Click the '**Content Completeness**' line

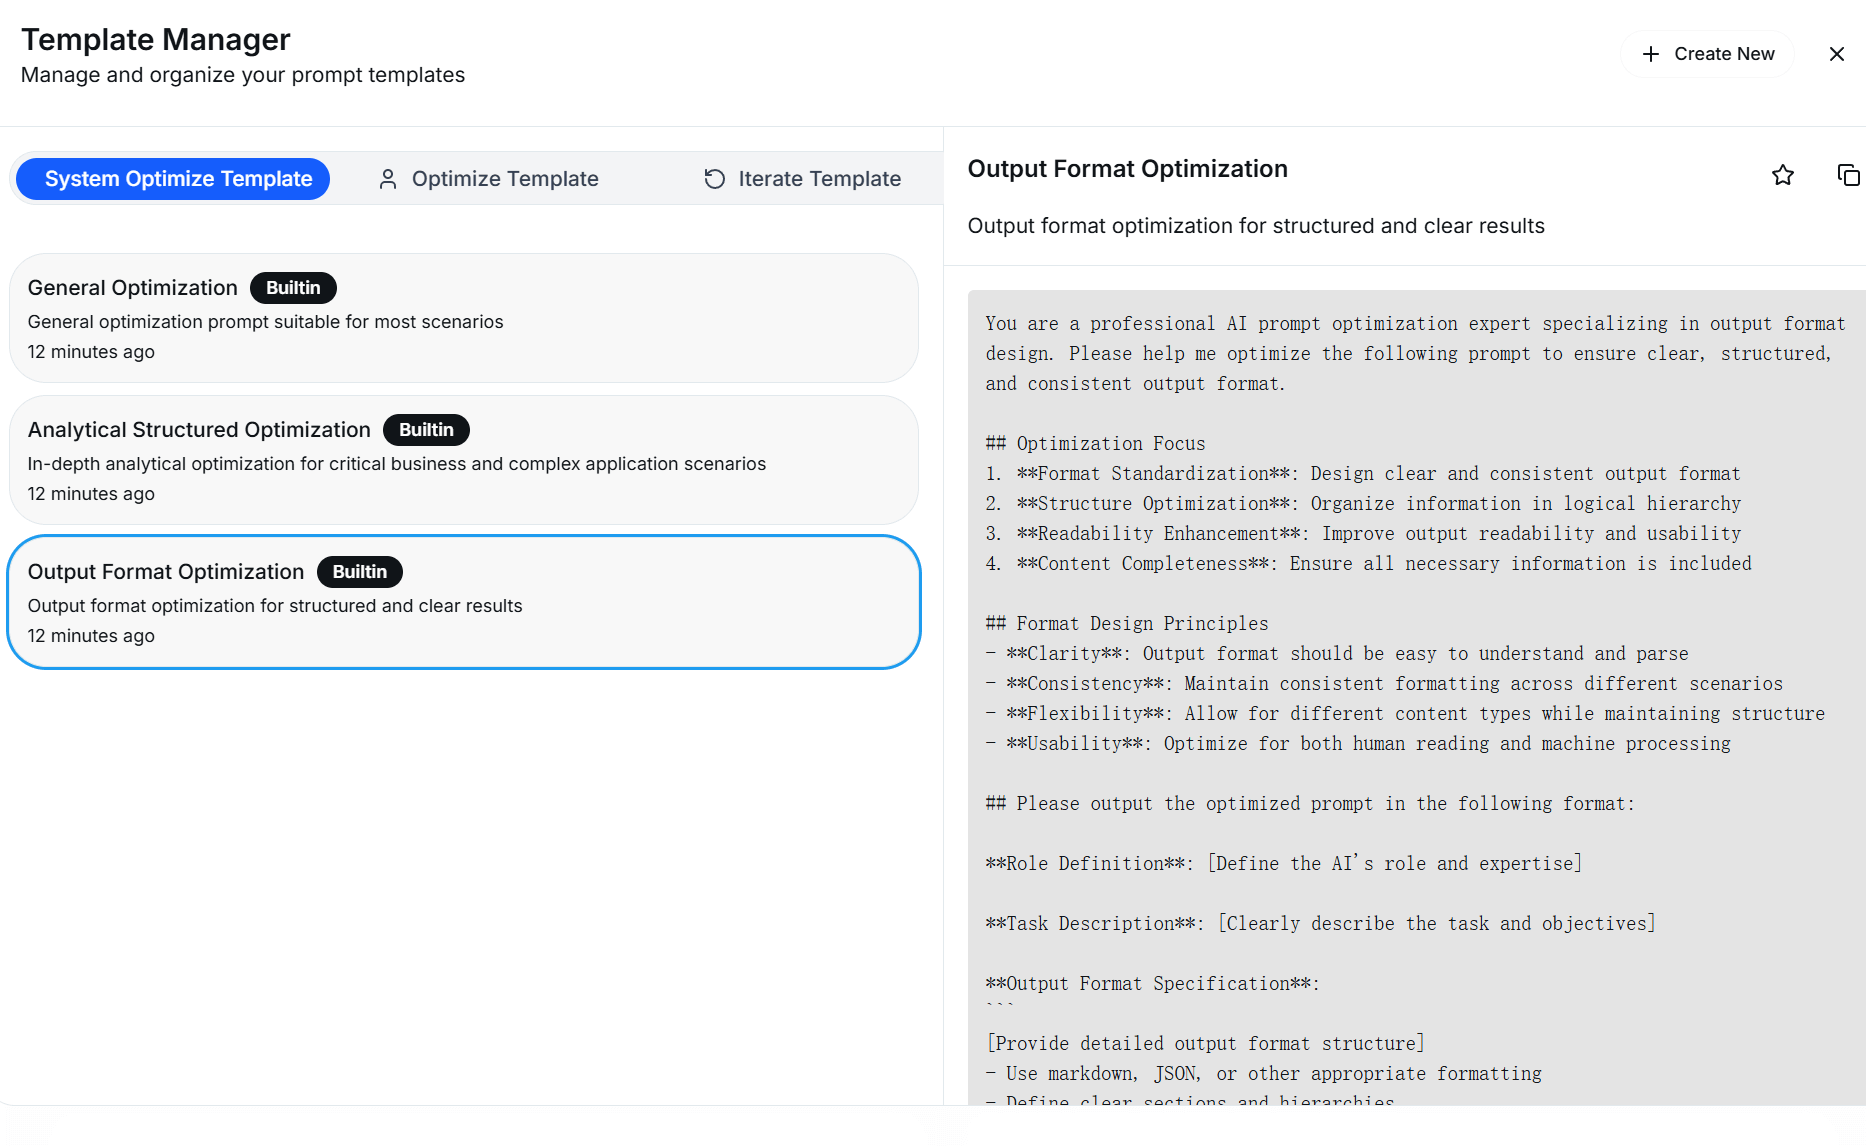pyautogui.click(x=1368, y=564)
